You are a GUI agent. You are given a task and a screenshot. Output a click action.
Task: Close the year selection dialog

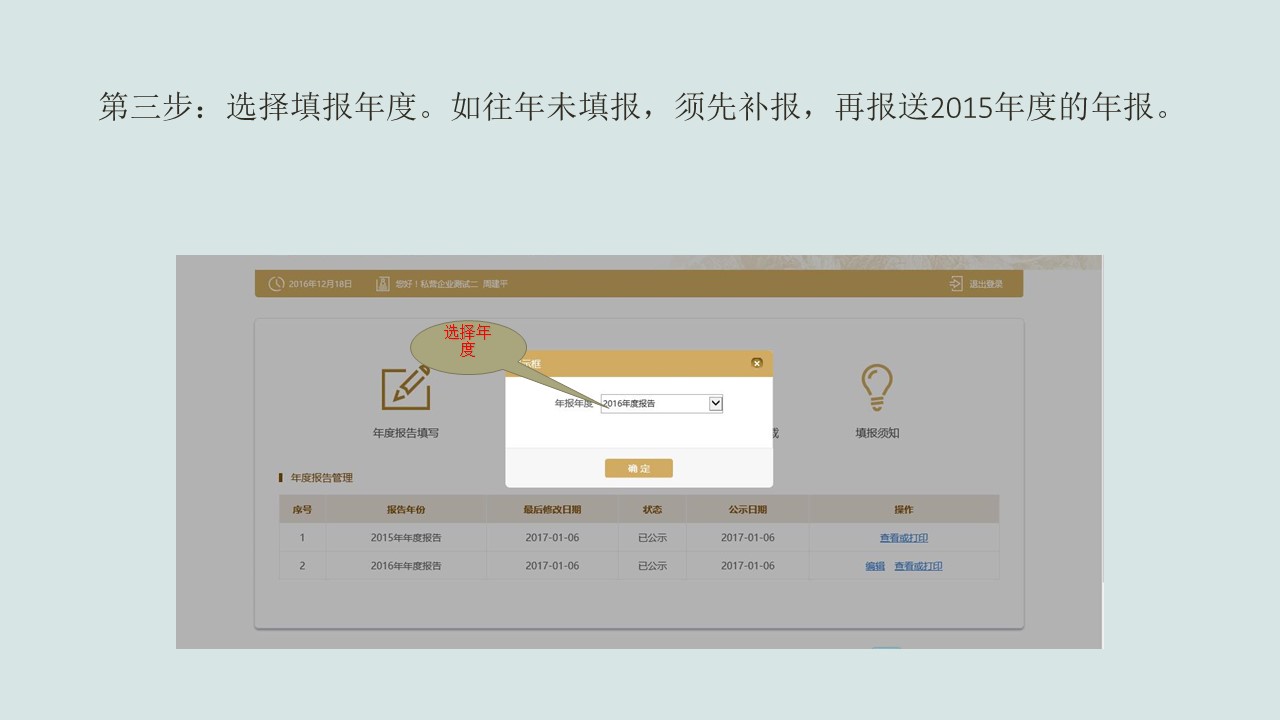(757, 363)
